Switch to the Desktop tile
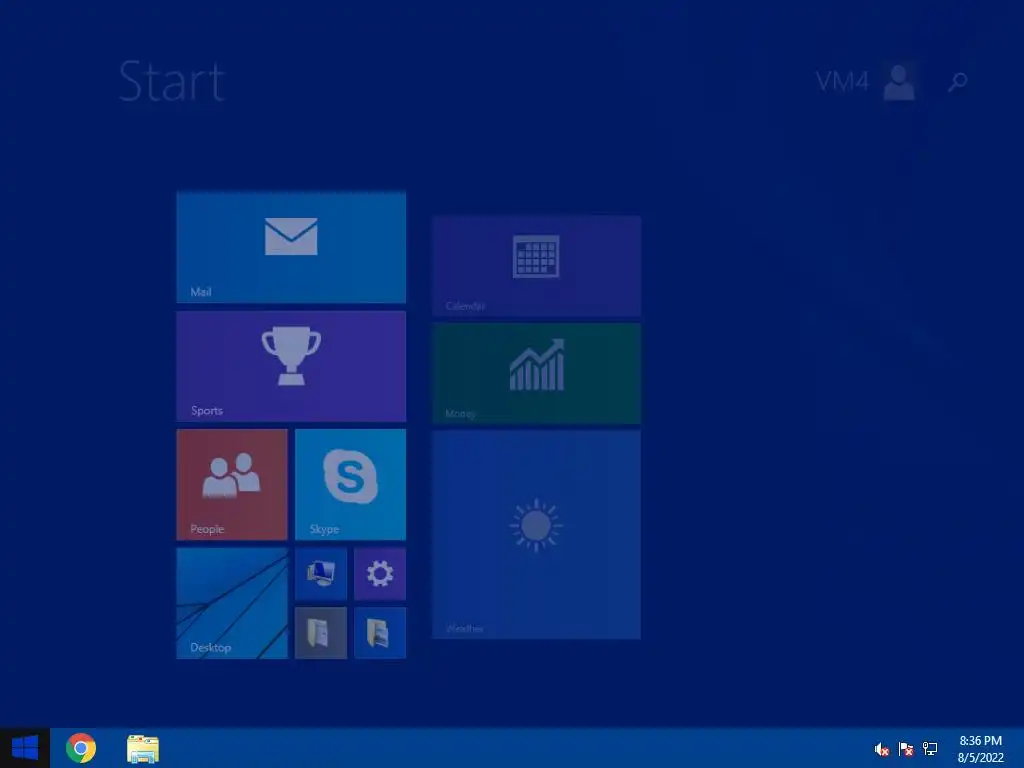1024x768 pixels. 232,603
